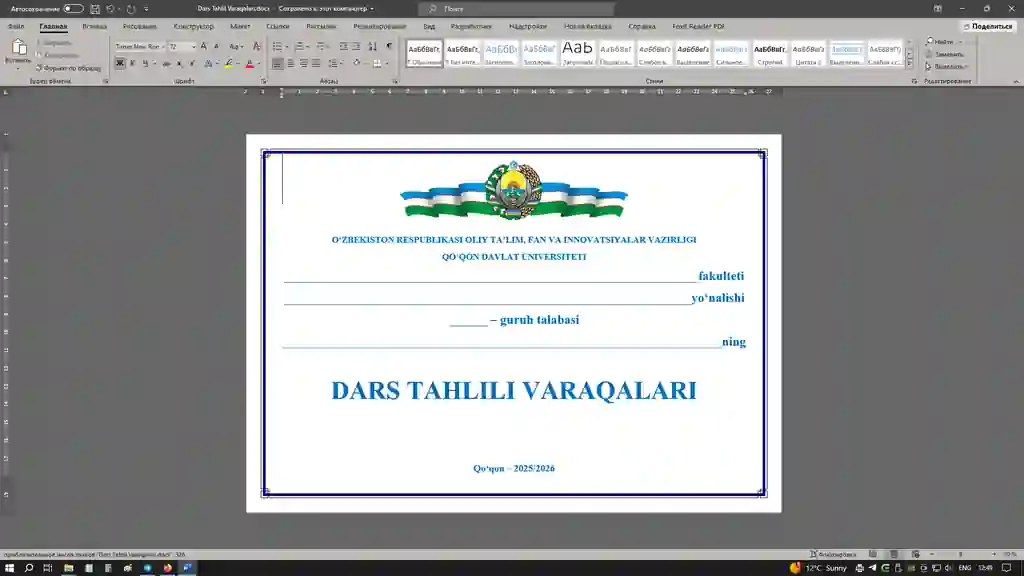Undo the last action
The height and width of the screenshot is (576, 1024).
tap(110, 8)
